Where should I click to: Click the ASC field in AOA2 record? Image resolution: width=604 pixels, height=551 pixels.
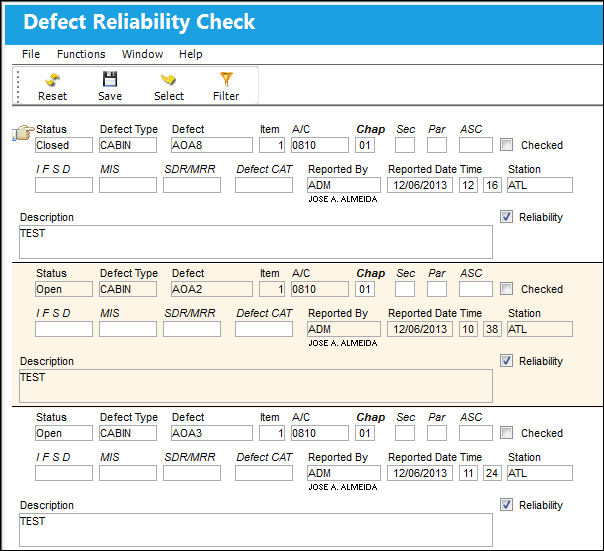coord(476,289)
